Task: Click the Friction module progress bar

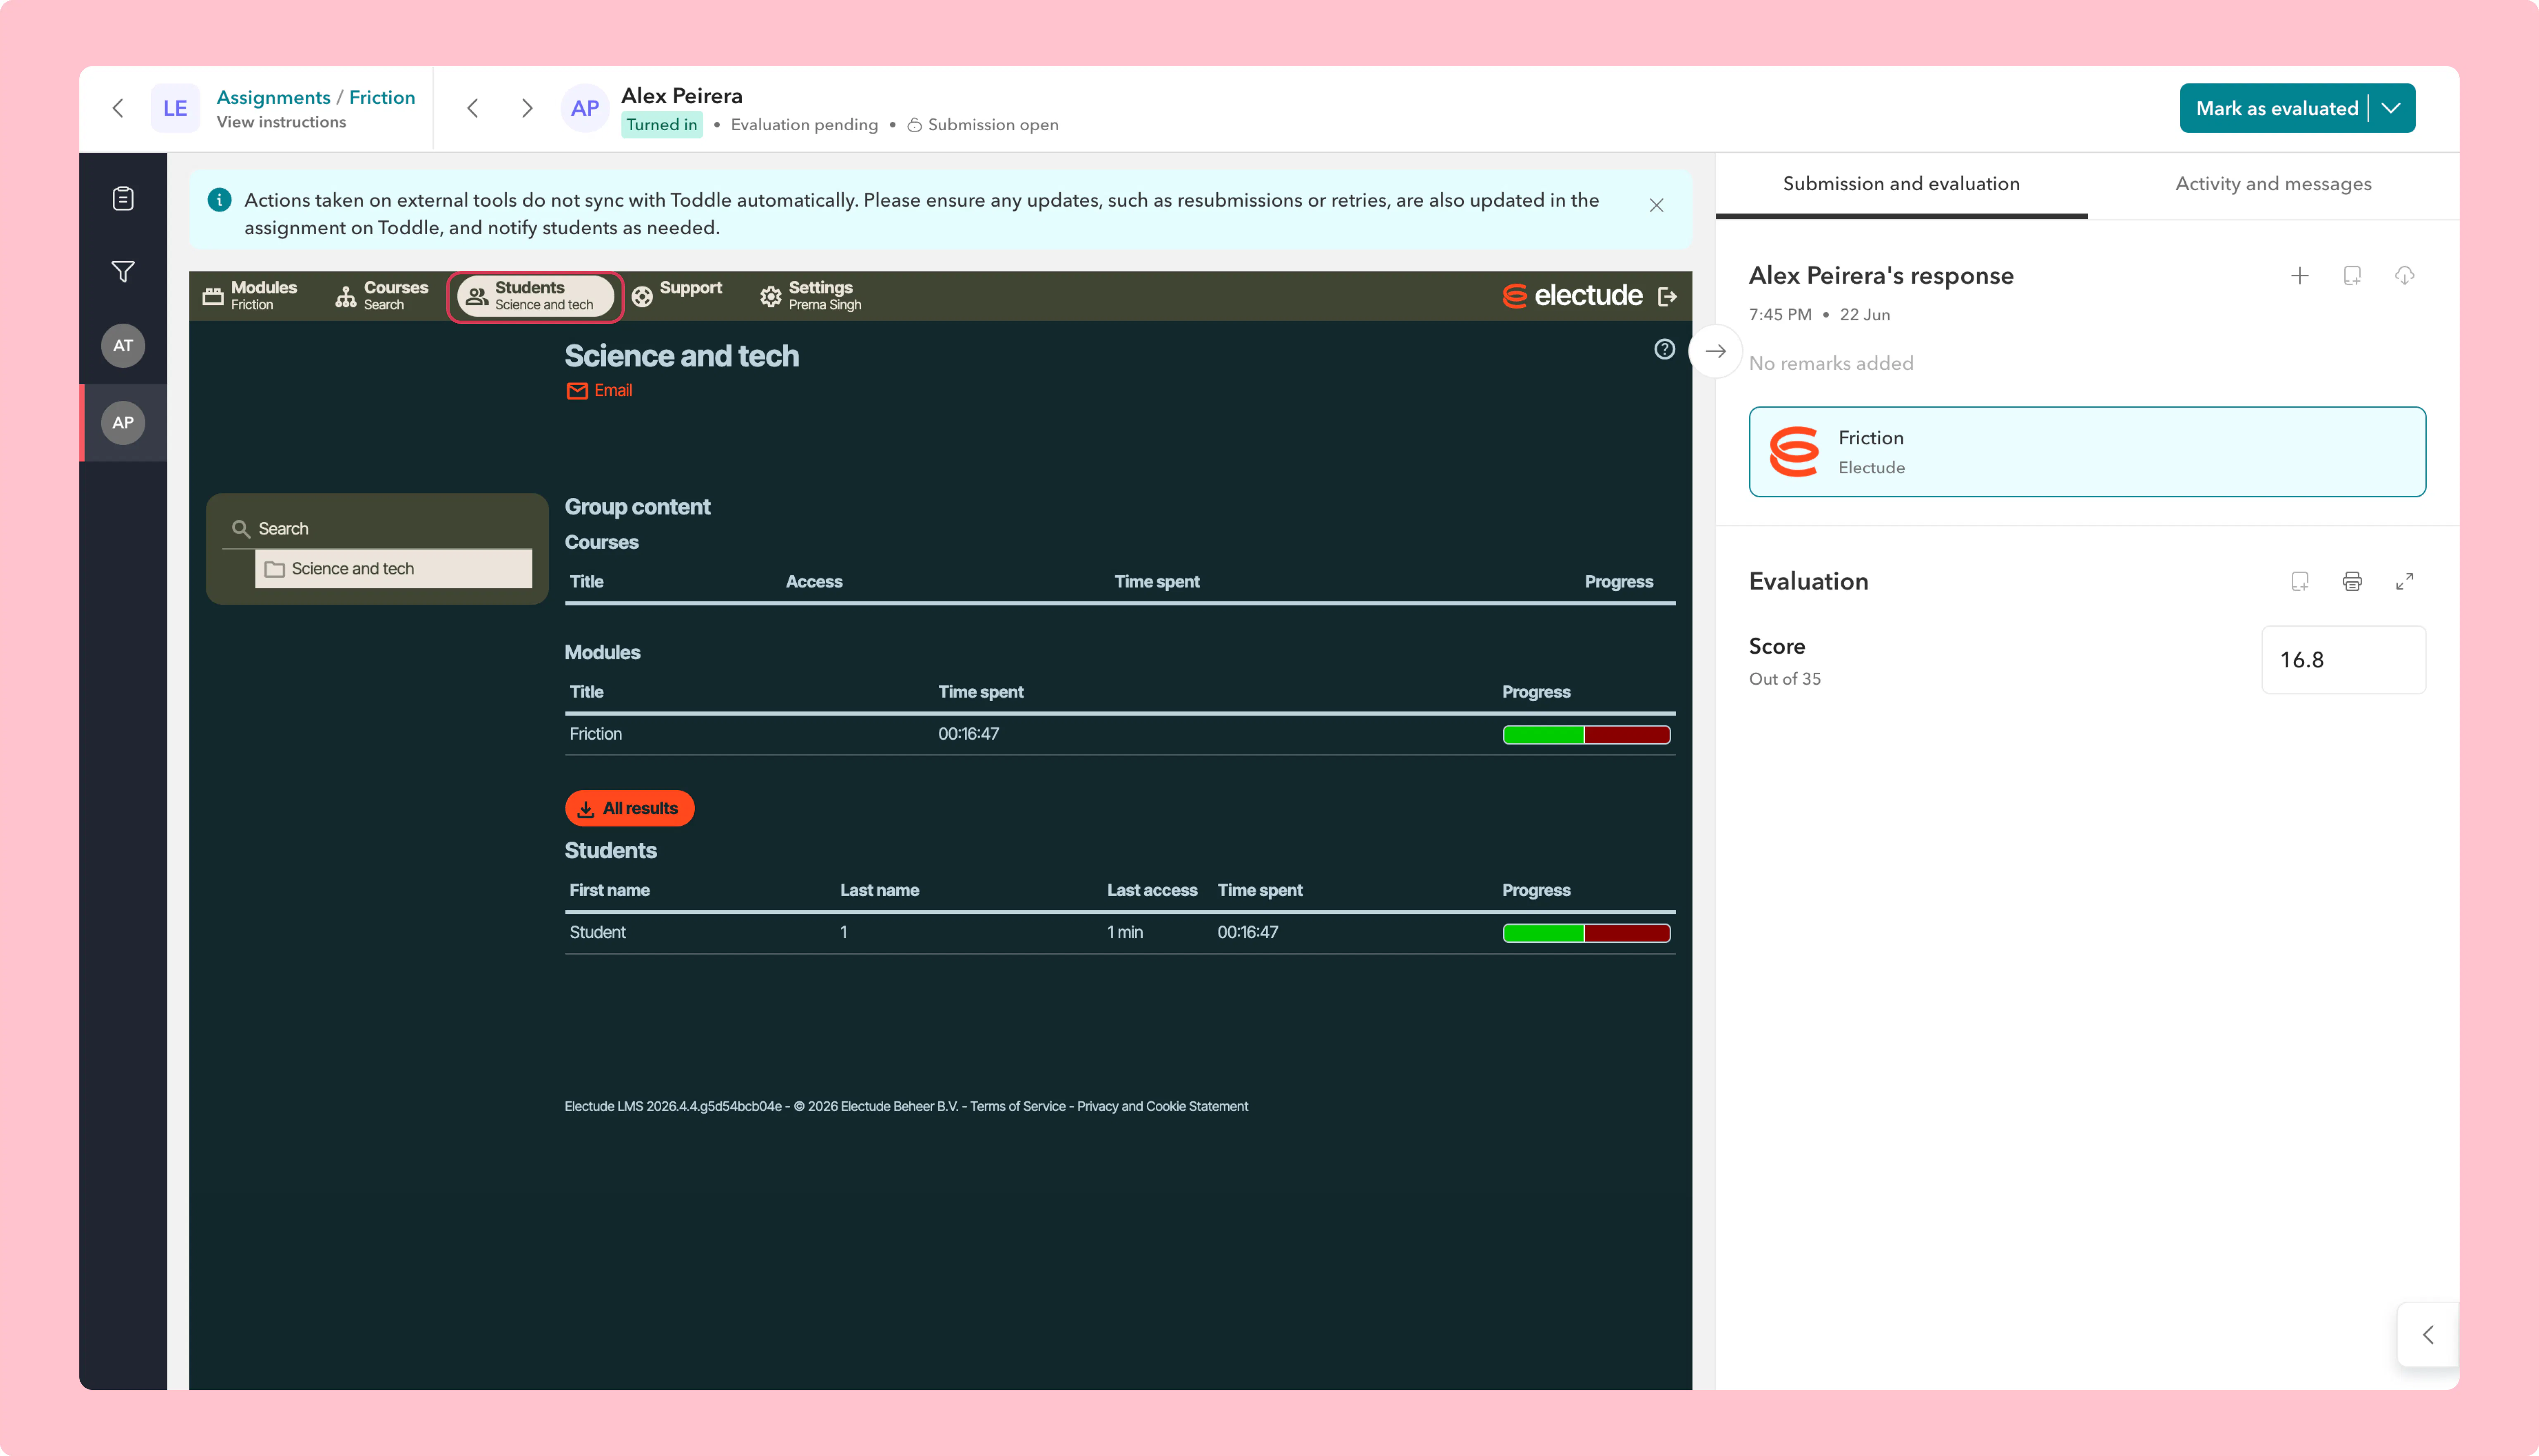Action: (1586, 734)
